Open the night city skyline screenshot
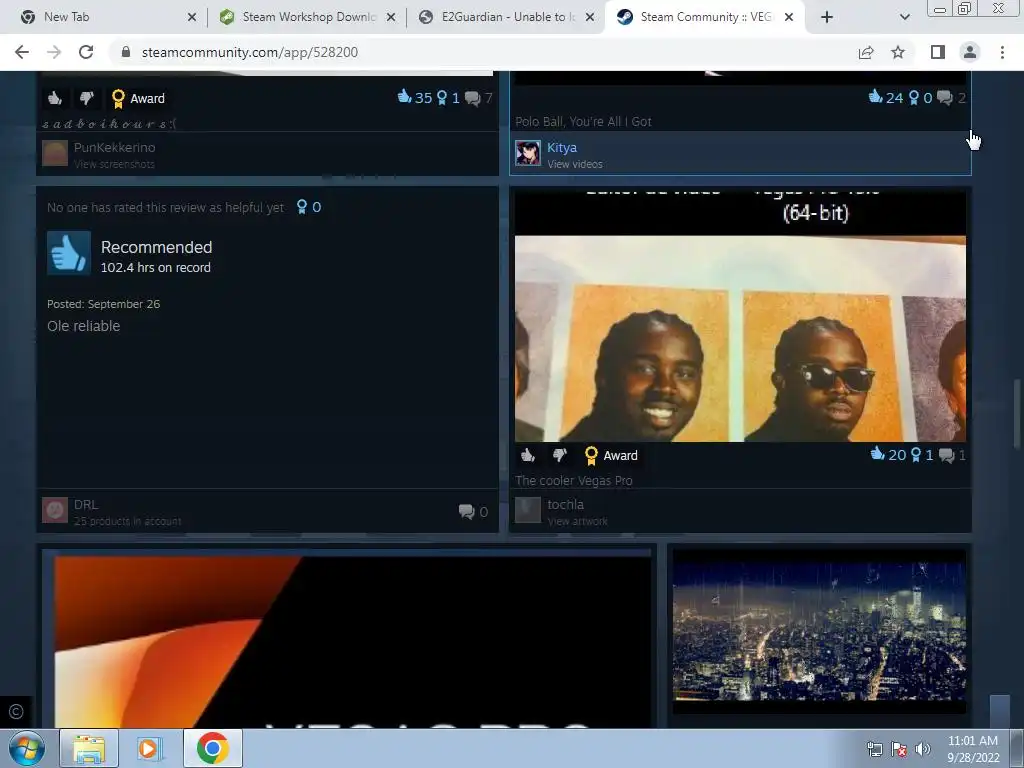The image size is (1024, 768). (819, 632)
